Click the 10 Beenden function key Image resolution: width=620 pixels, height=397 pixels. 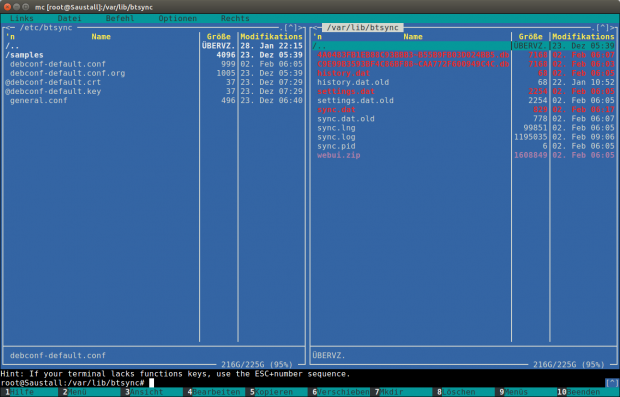[x=589, y=392]
